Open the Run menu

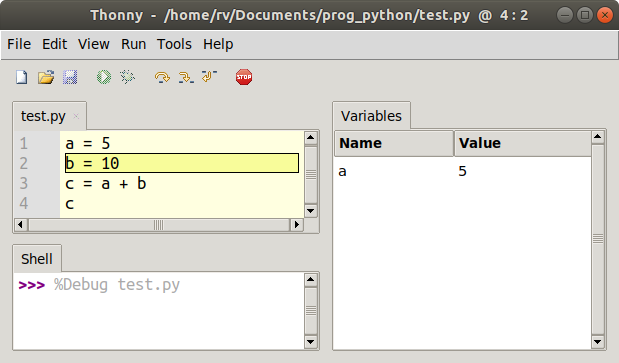(133, 44)
